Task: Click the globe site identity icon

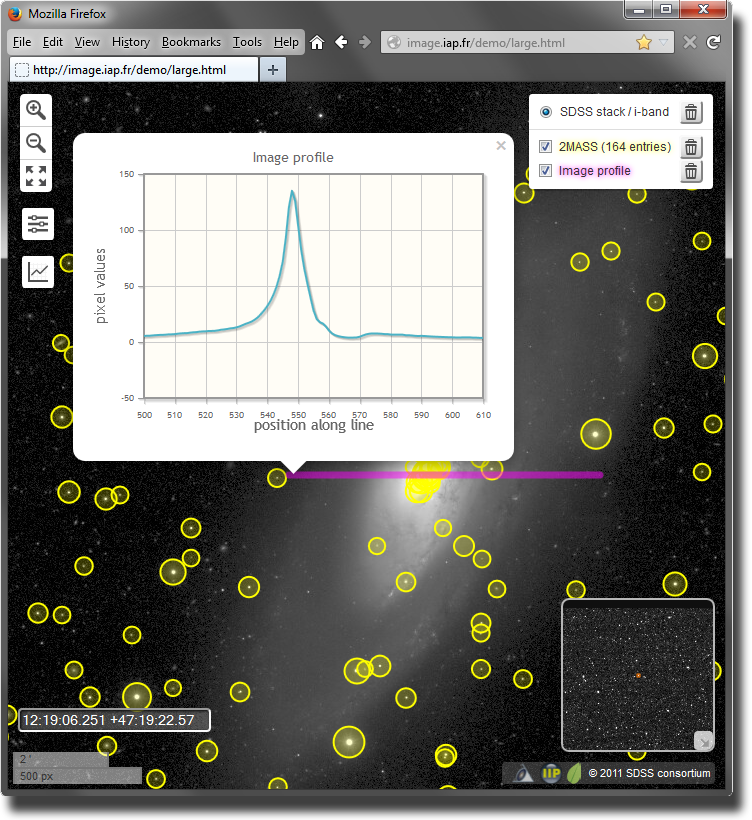Action: (394, 42)
